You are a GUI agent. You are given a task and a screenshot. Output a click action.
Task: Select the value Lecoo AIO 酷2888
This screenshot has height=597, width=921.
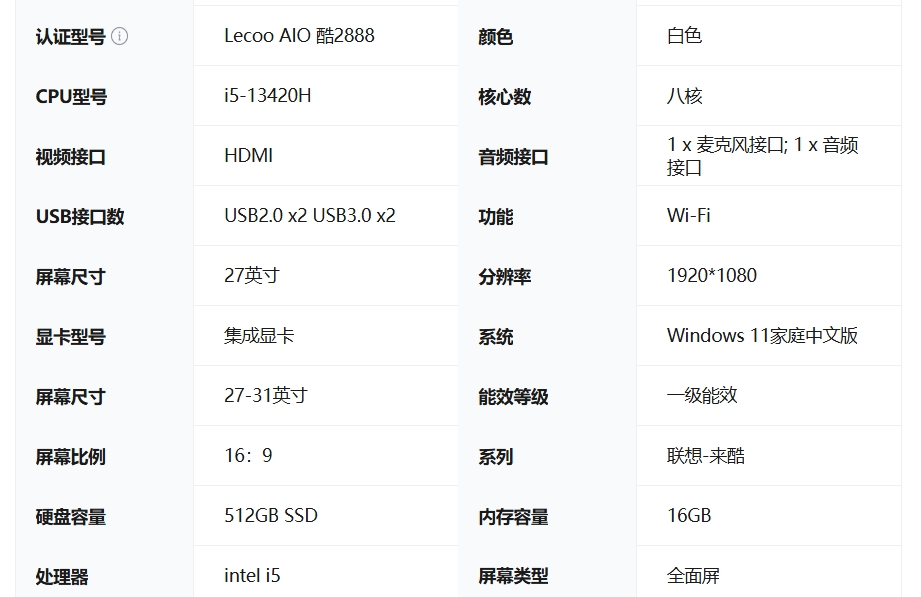[299, 35]
